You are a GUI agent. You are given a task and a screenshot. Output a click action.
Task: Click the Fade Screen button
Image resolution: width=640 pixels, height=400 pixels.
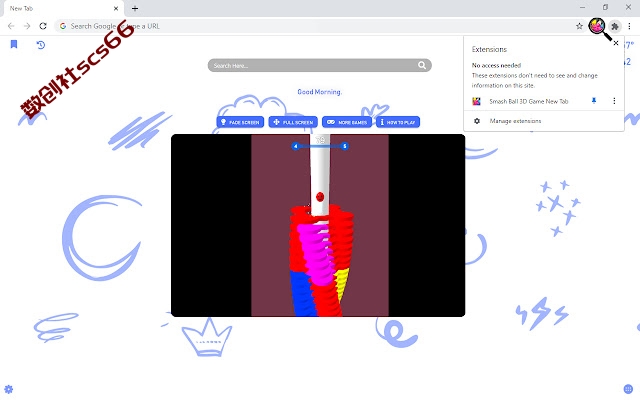240,122
